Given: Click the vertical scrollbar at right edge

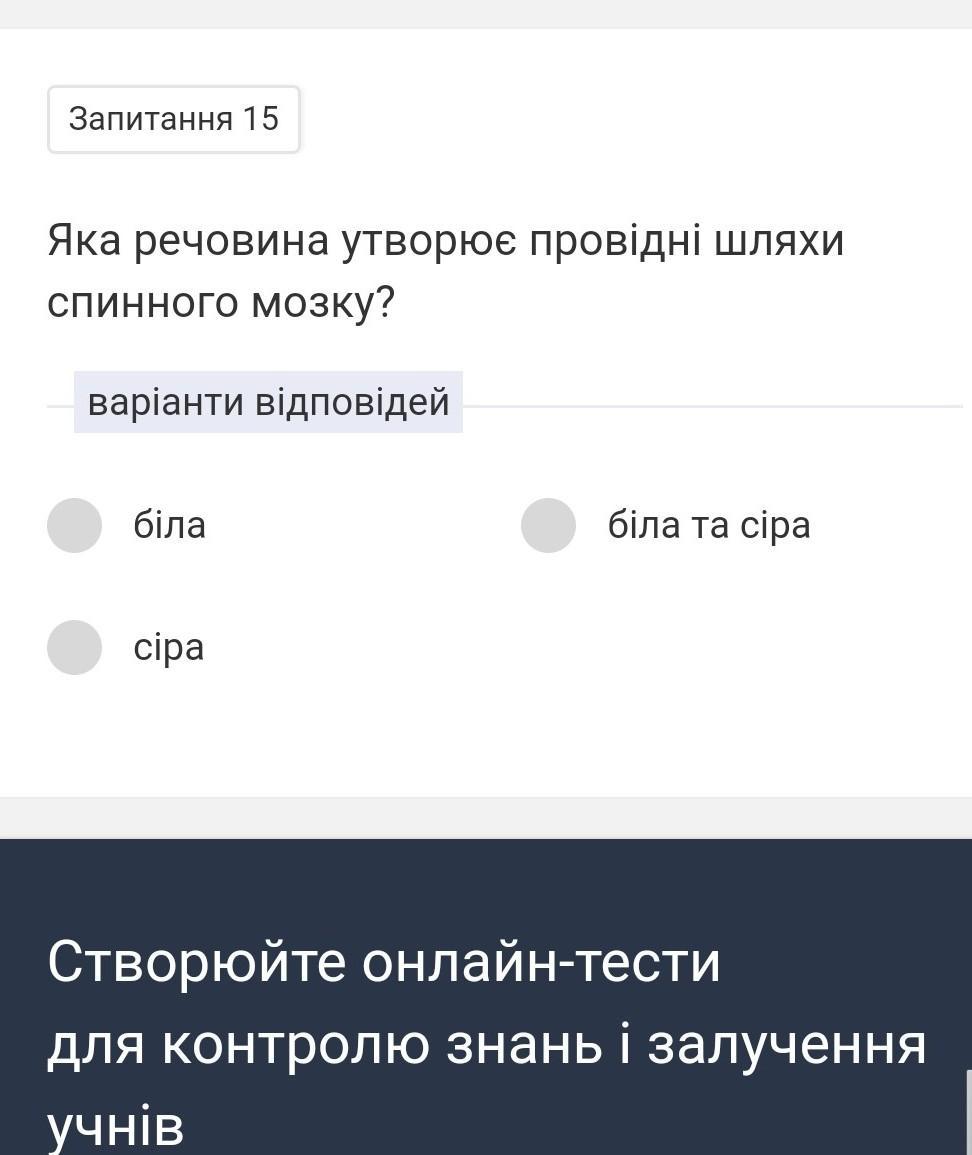Looking at the screenshot, I should pos(968,1110).
